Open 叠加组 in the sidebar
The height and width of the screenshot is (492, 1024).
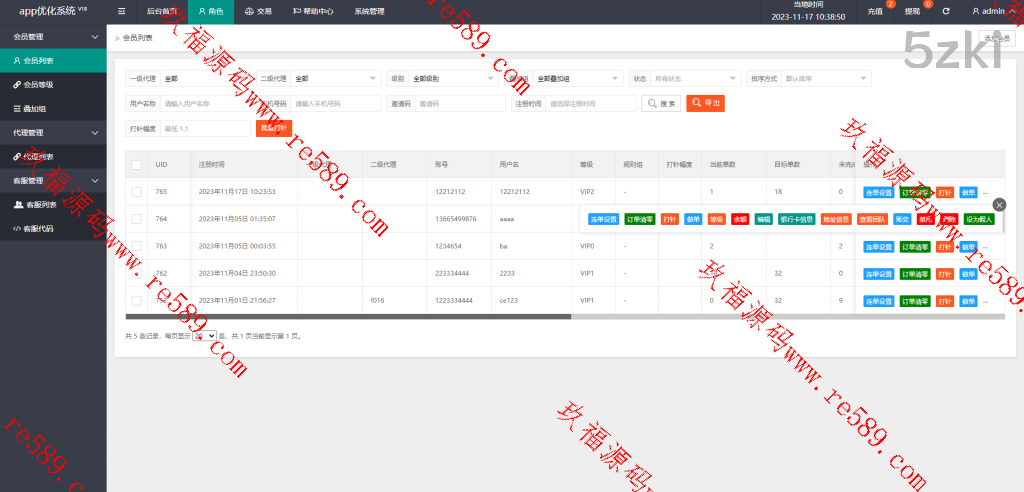tap(38, 108)
